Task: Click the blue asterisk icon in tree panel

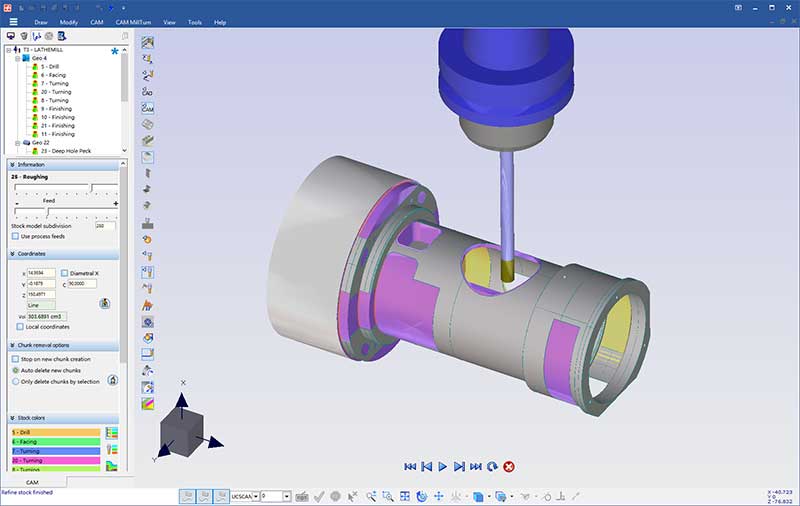Action: [115, 50]
